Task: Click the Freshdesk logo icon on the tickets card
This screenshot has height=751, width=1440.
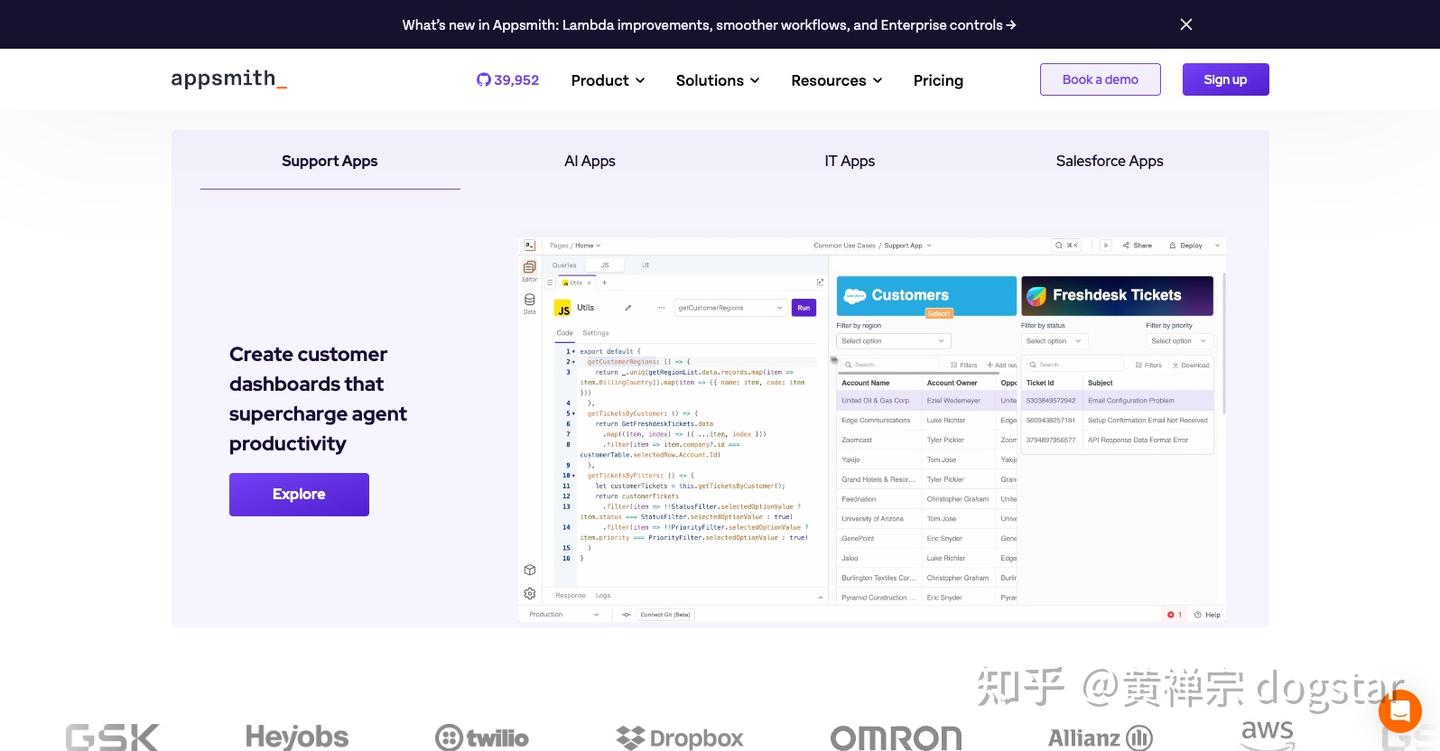Action: tap(1037, 295)
